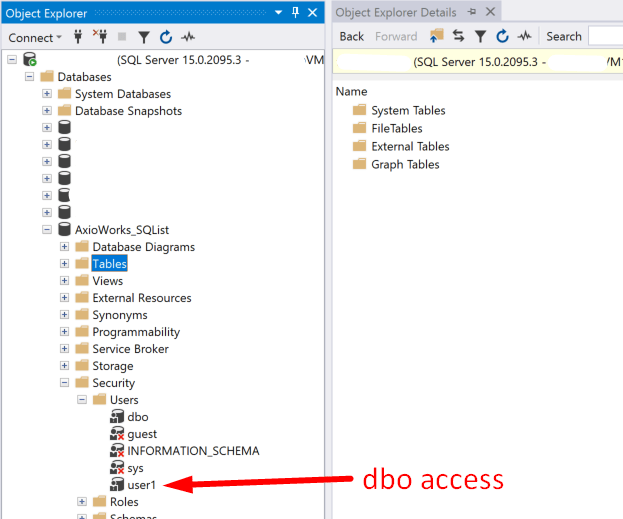Image resolution: width=623 pixels, height=519 pixels.
Task: Expand the Synonyms folder
Action: tap(64, 314)
